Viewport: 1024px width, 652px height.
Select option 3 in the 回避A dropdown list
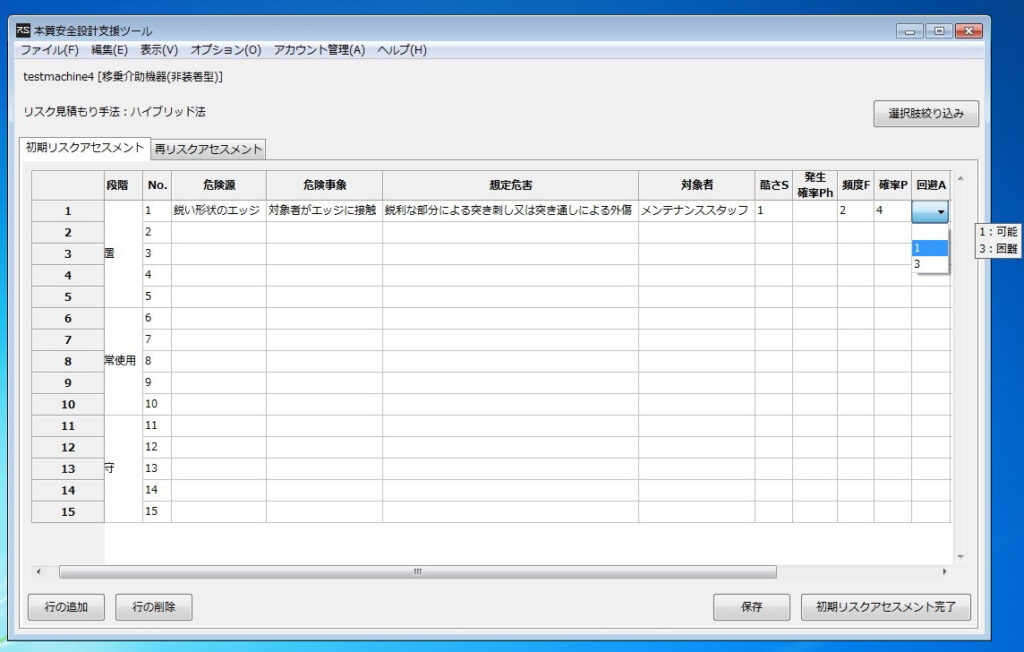(x=930, y=264)
